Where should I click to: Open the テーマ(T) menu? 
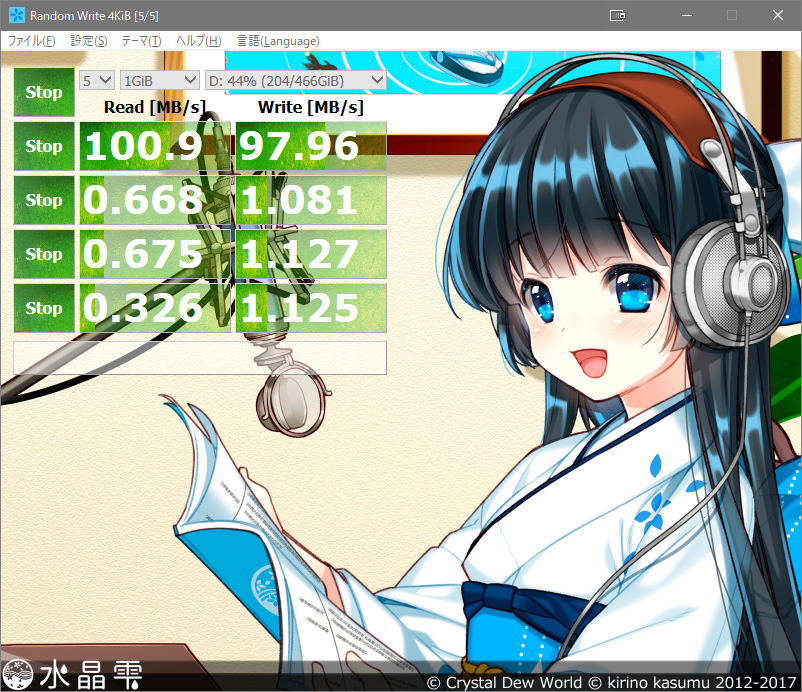[142, 41]
